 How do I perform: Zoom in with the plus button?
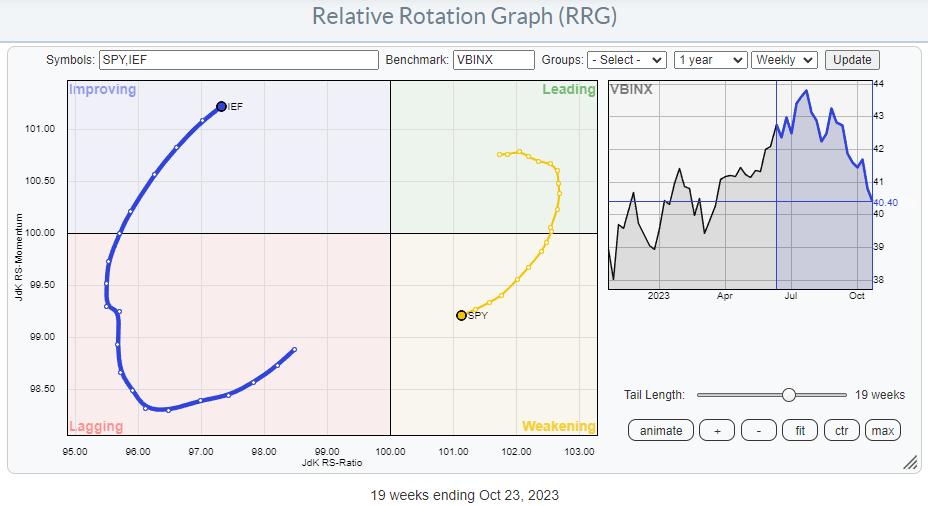click(x=716, y=430)
